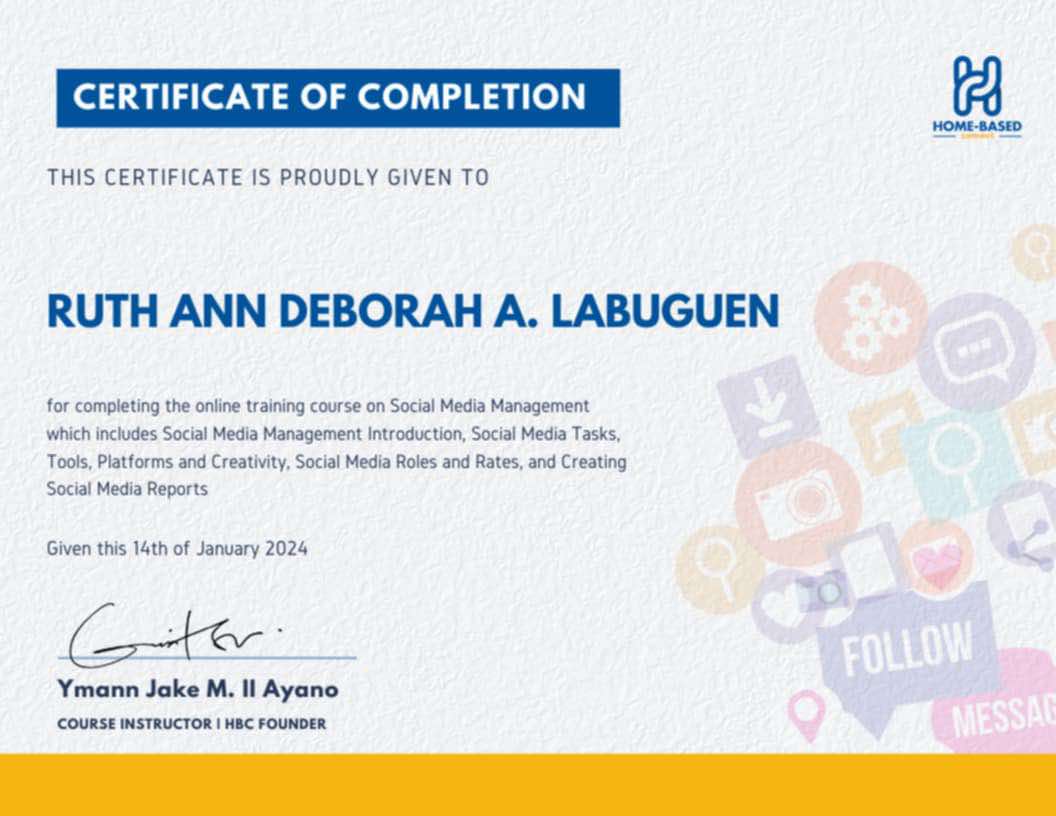The width and height of the screenshot is (1056, 816).
Task: Click the name 'RUTH ANN DEBORAH A. LABUGUEN'
Action: click(413, 311)
